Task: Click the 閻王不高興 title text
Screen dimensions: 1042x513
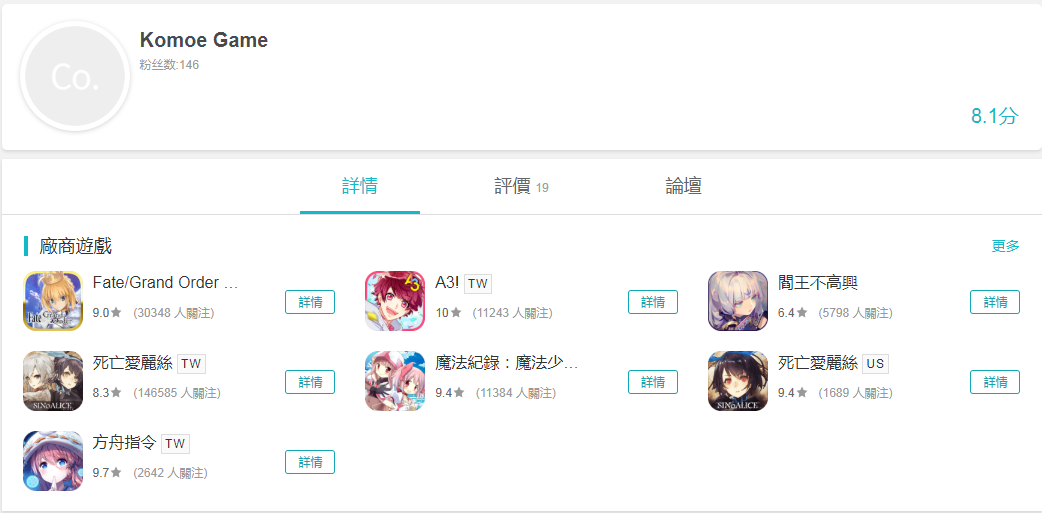Action: [x=818, y=283]
